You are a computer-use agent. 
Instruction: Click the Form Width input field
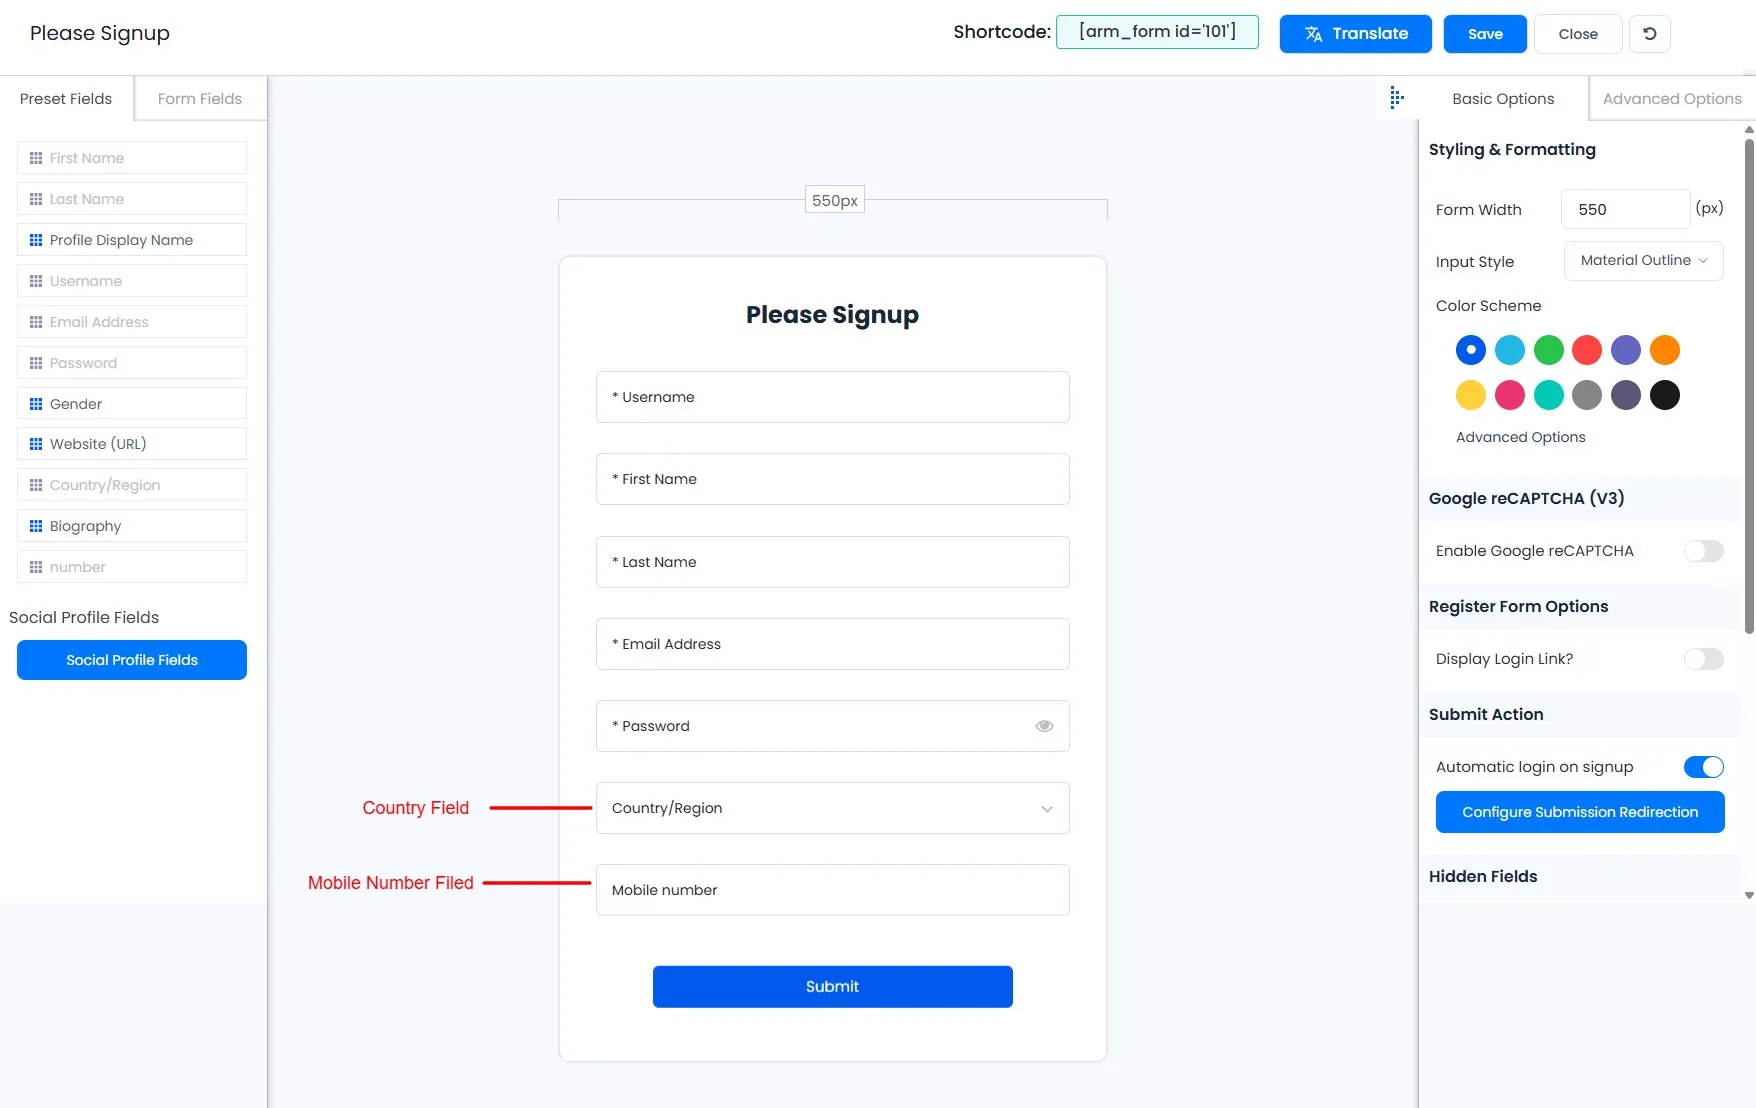coord(1624,210)
